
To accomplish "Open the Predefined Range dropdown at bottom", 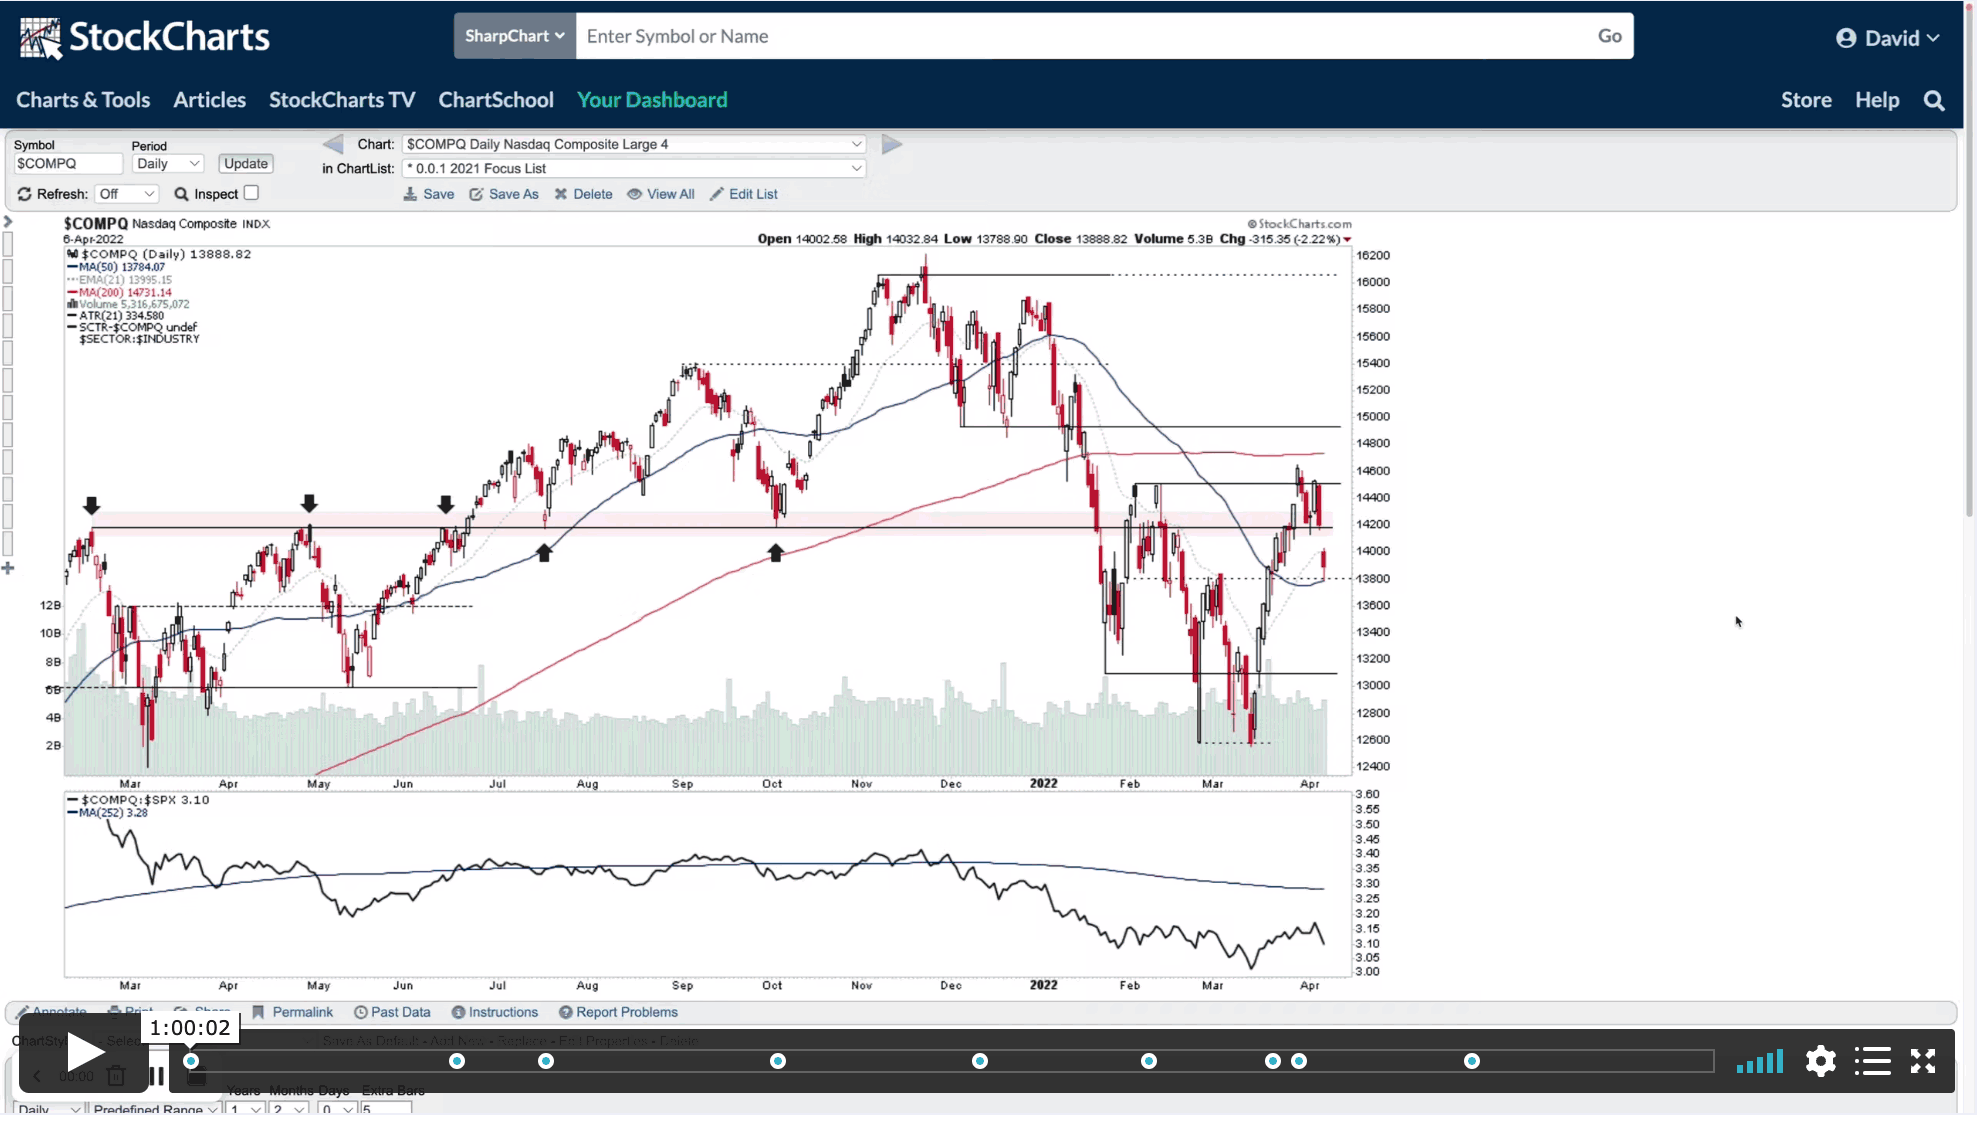I will click(155, 1110).
